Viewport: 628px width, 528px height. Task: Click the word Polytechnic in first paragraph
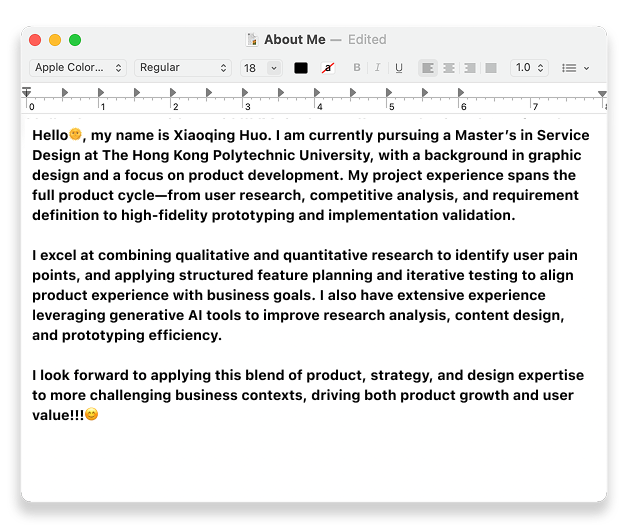[x=254, y=155]
